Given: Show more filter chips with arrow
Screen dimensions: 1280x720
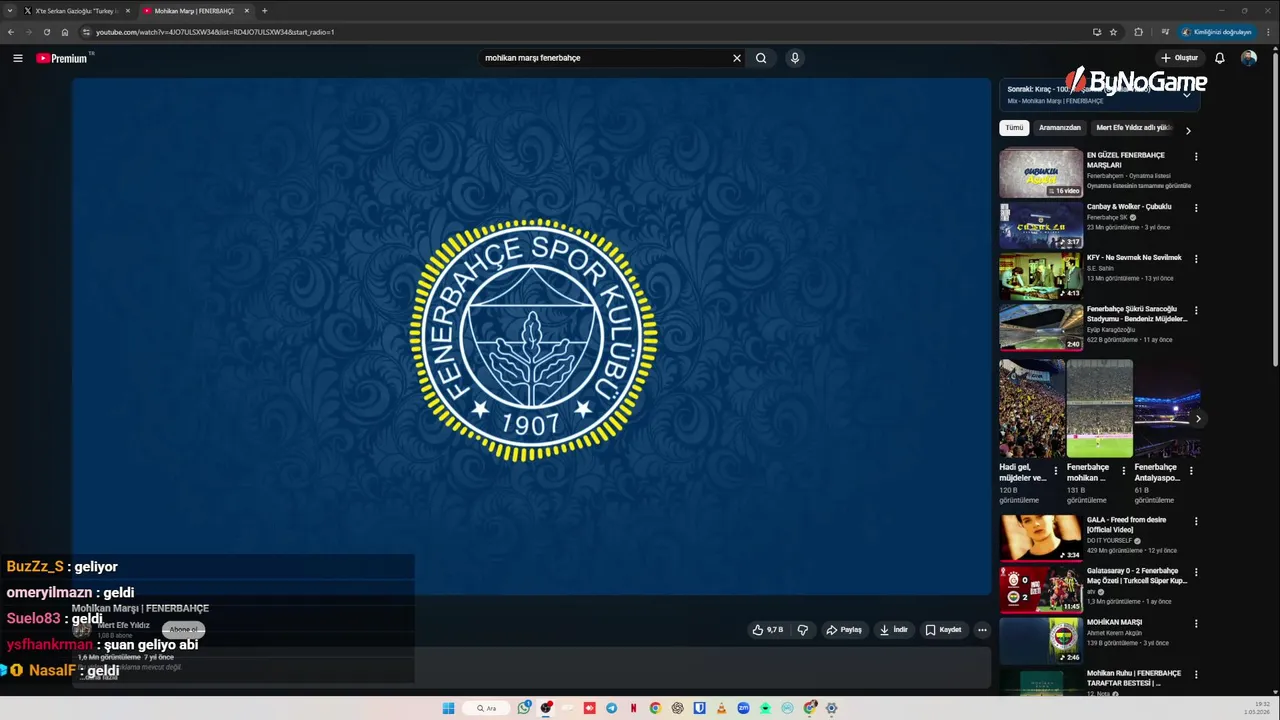Looking at the screenshot, I should pyautogui.click(x=1188, y=130).
